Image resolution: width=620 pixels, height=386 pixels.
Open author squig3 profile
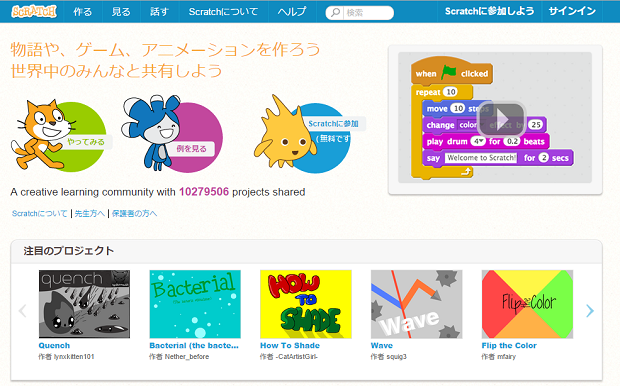coord(396,357)
